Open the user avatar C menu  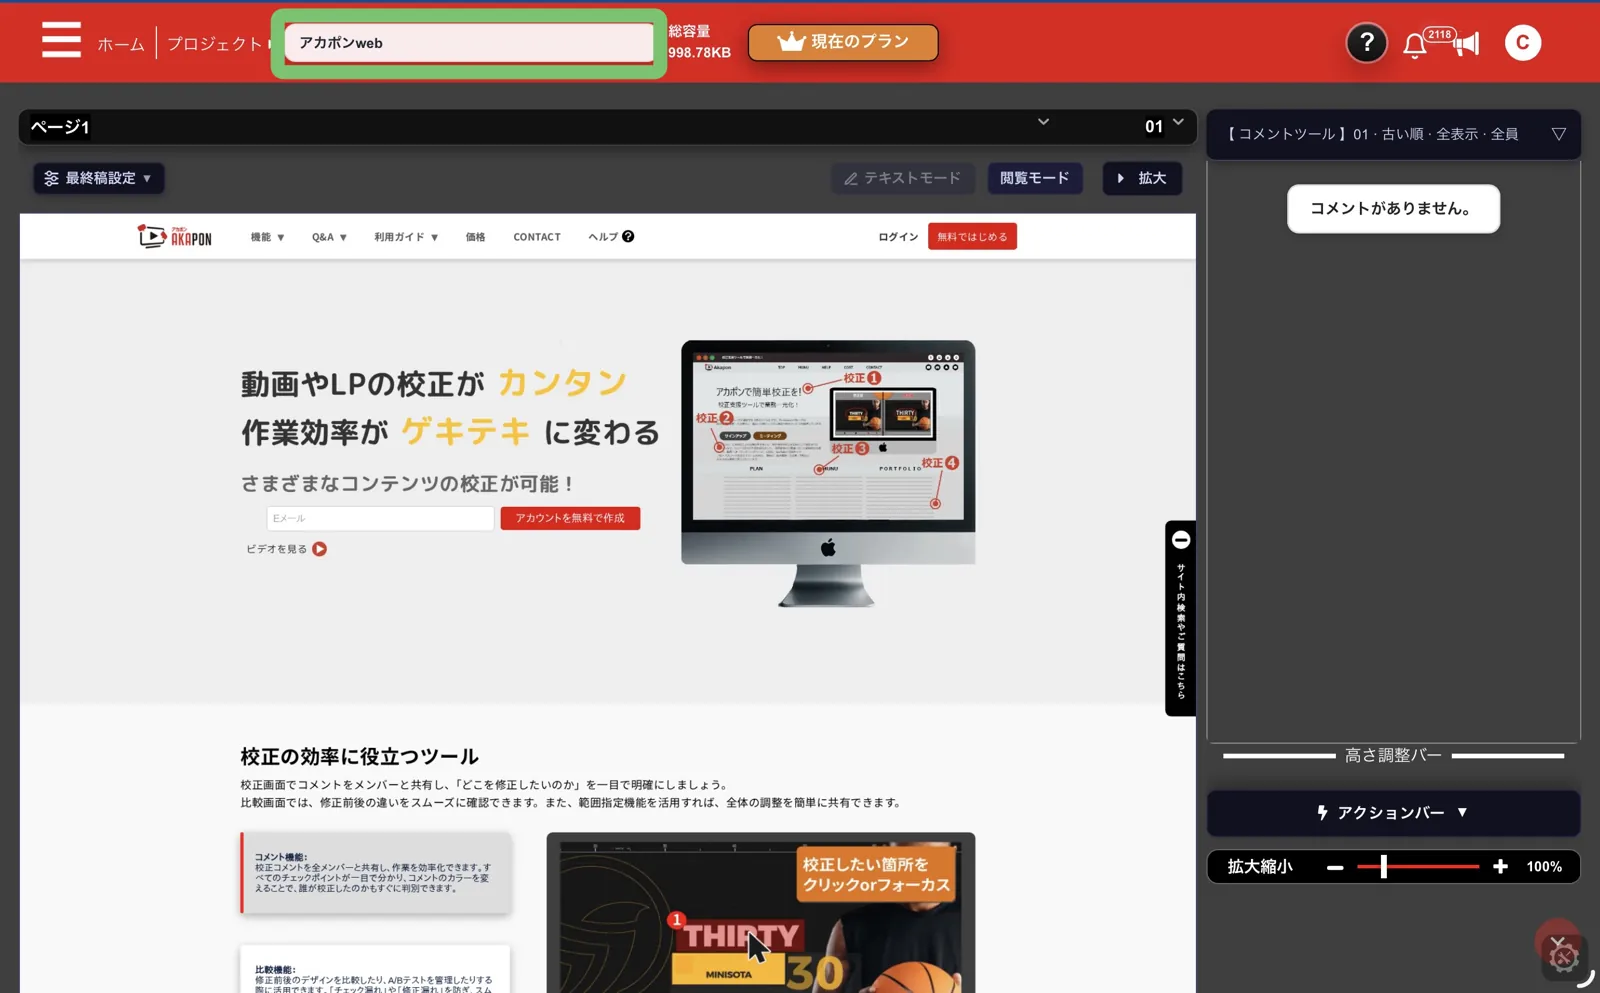[x=1522, y=43]
